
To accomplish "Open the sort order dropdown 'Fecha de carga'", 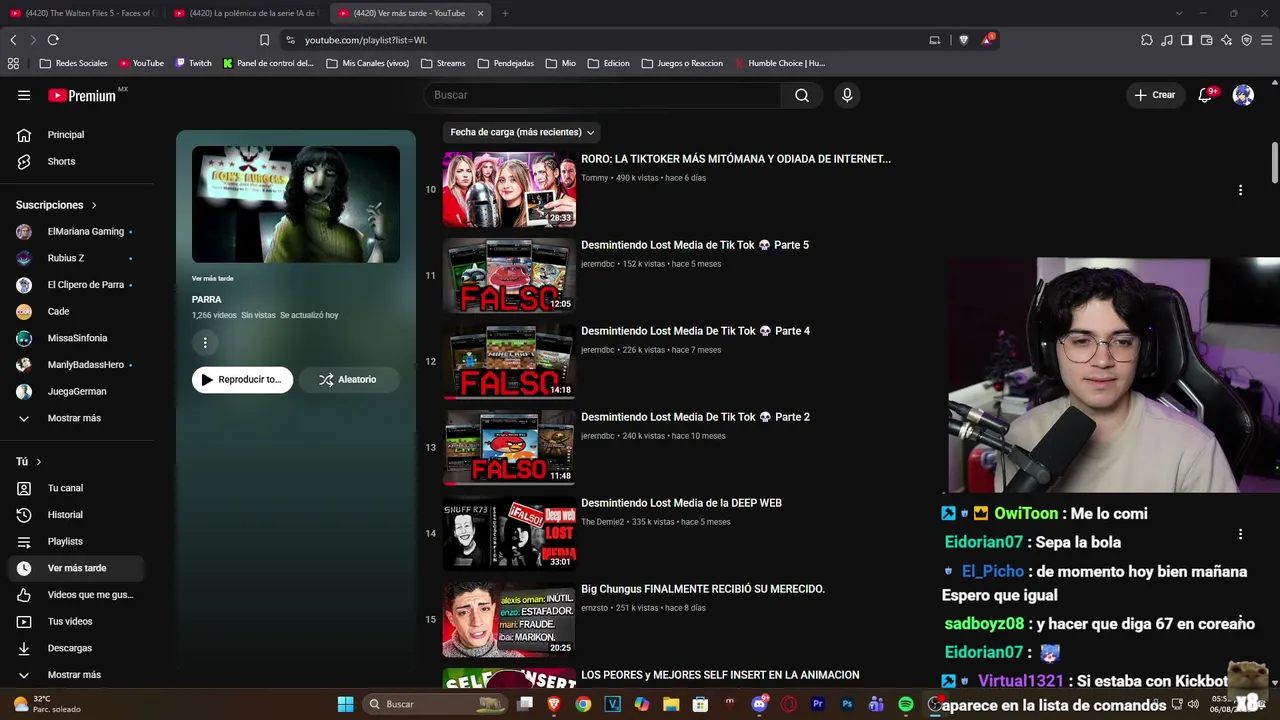I will [522, 132].
